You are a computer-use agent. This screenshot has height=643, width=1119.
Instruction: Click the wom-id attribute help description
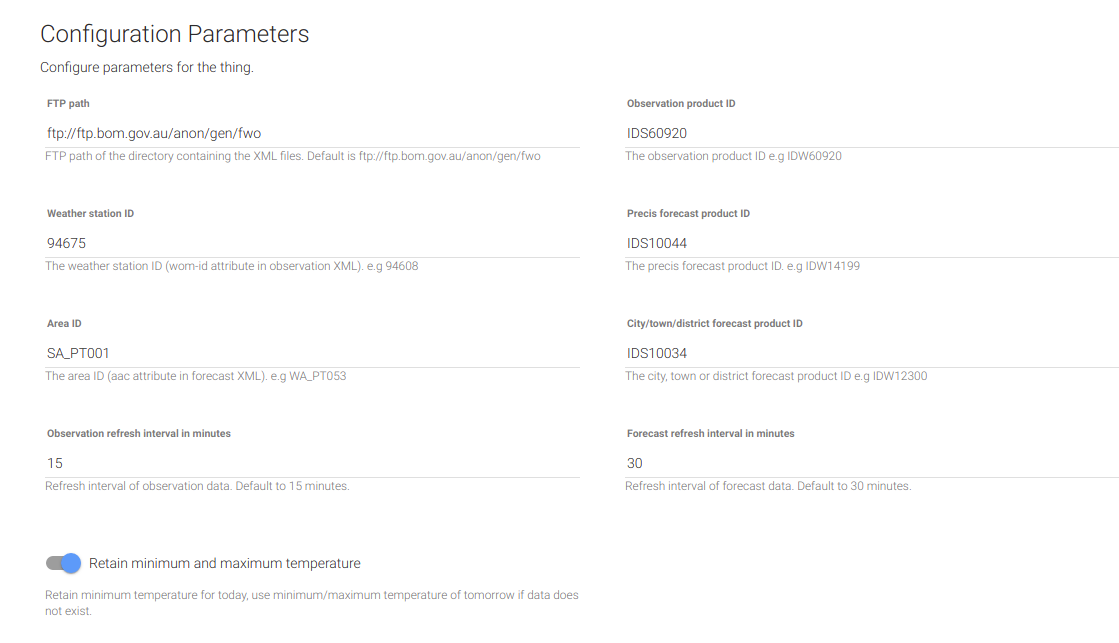tap(232, 266)
